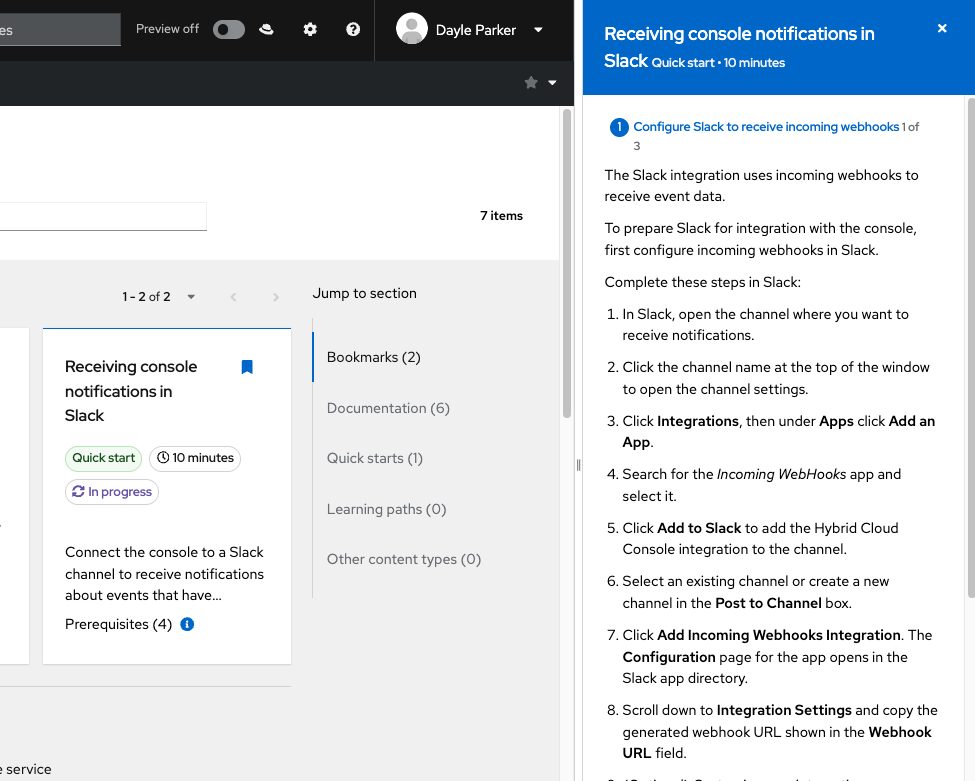Image resolution: width=975 pixels, height=781 pixels.
Task: Open Configure Slack to receive incoming webhooks step
Action: (766, 127)
